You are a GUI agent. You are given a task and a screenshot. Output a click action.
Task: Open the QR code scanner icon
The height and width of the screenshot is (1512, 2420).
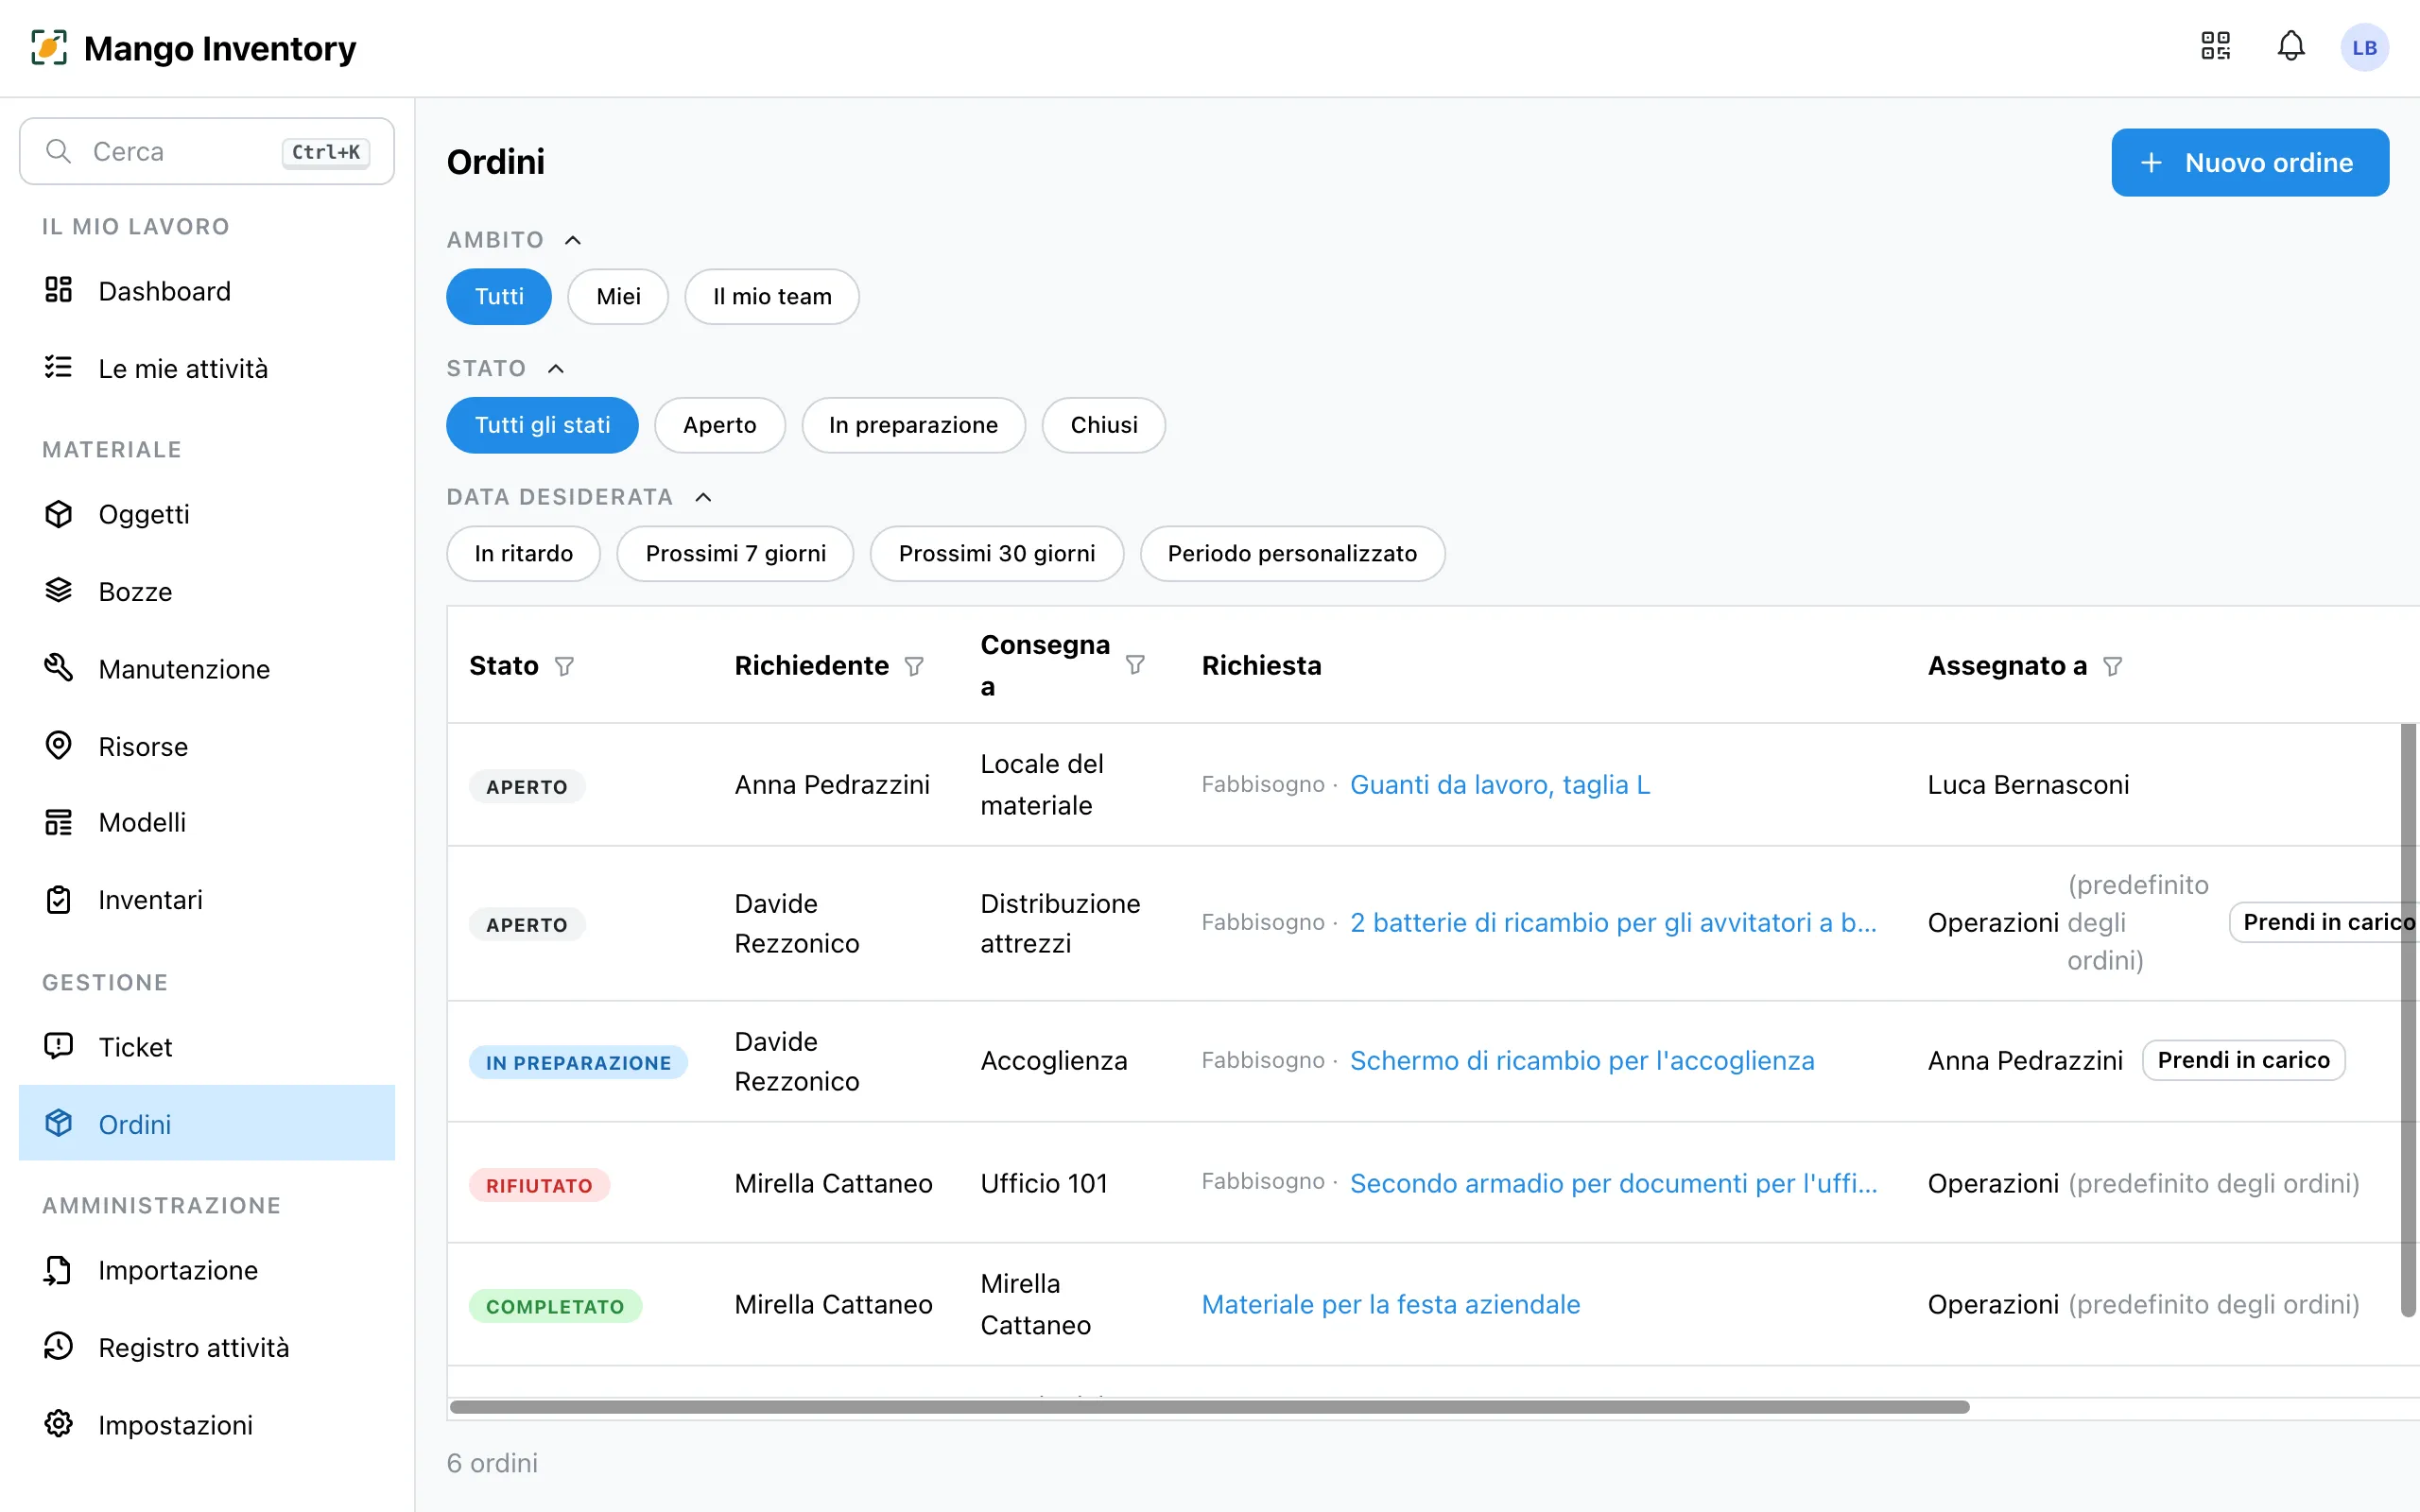click(x=2216, y=47)
